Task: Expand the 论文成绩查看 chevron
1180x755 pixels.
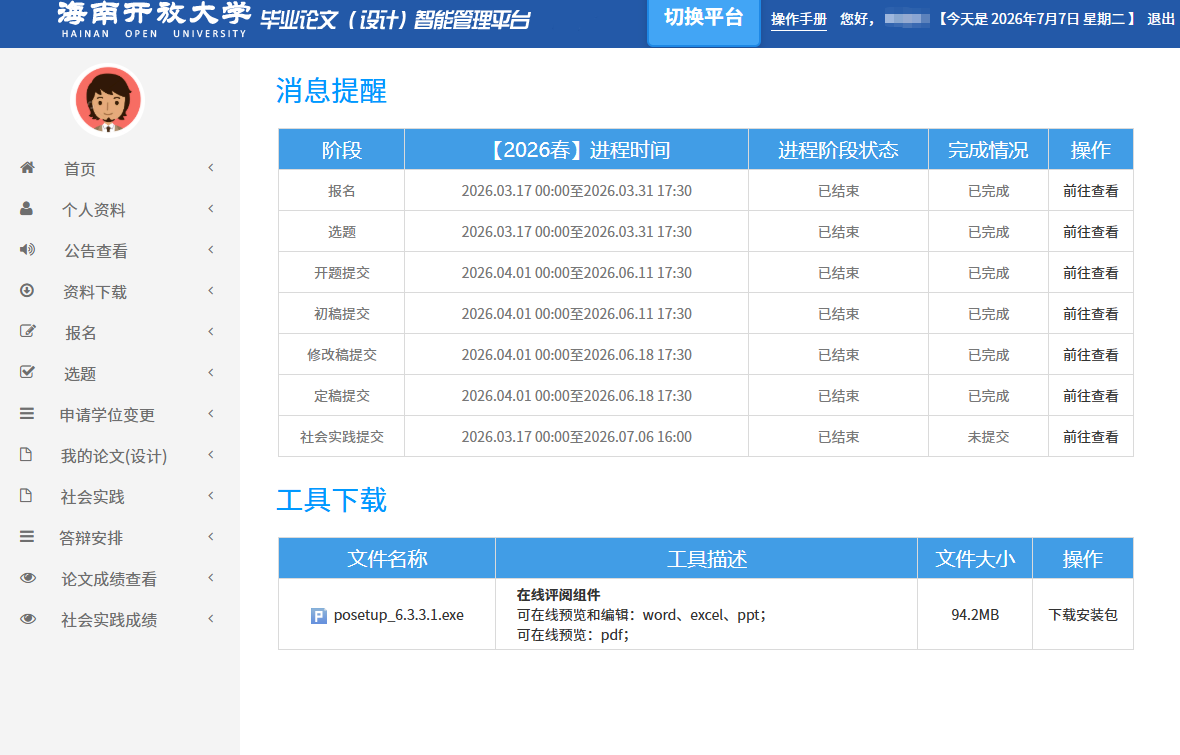Action: (211, 577)
